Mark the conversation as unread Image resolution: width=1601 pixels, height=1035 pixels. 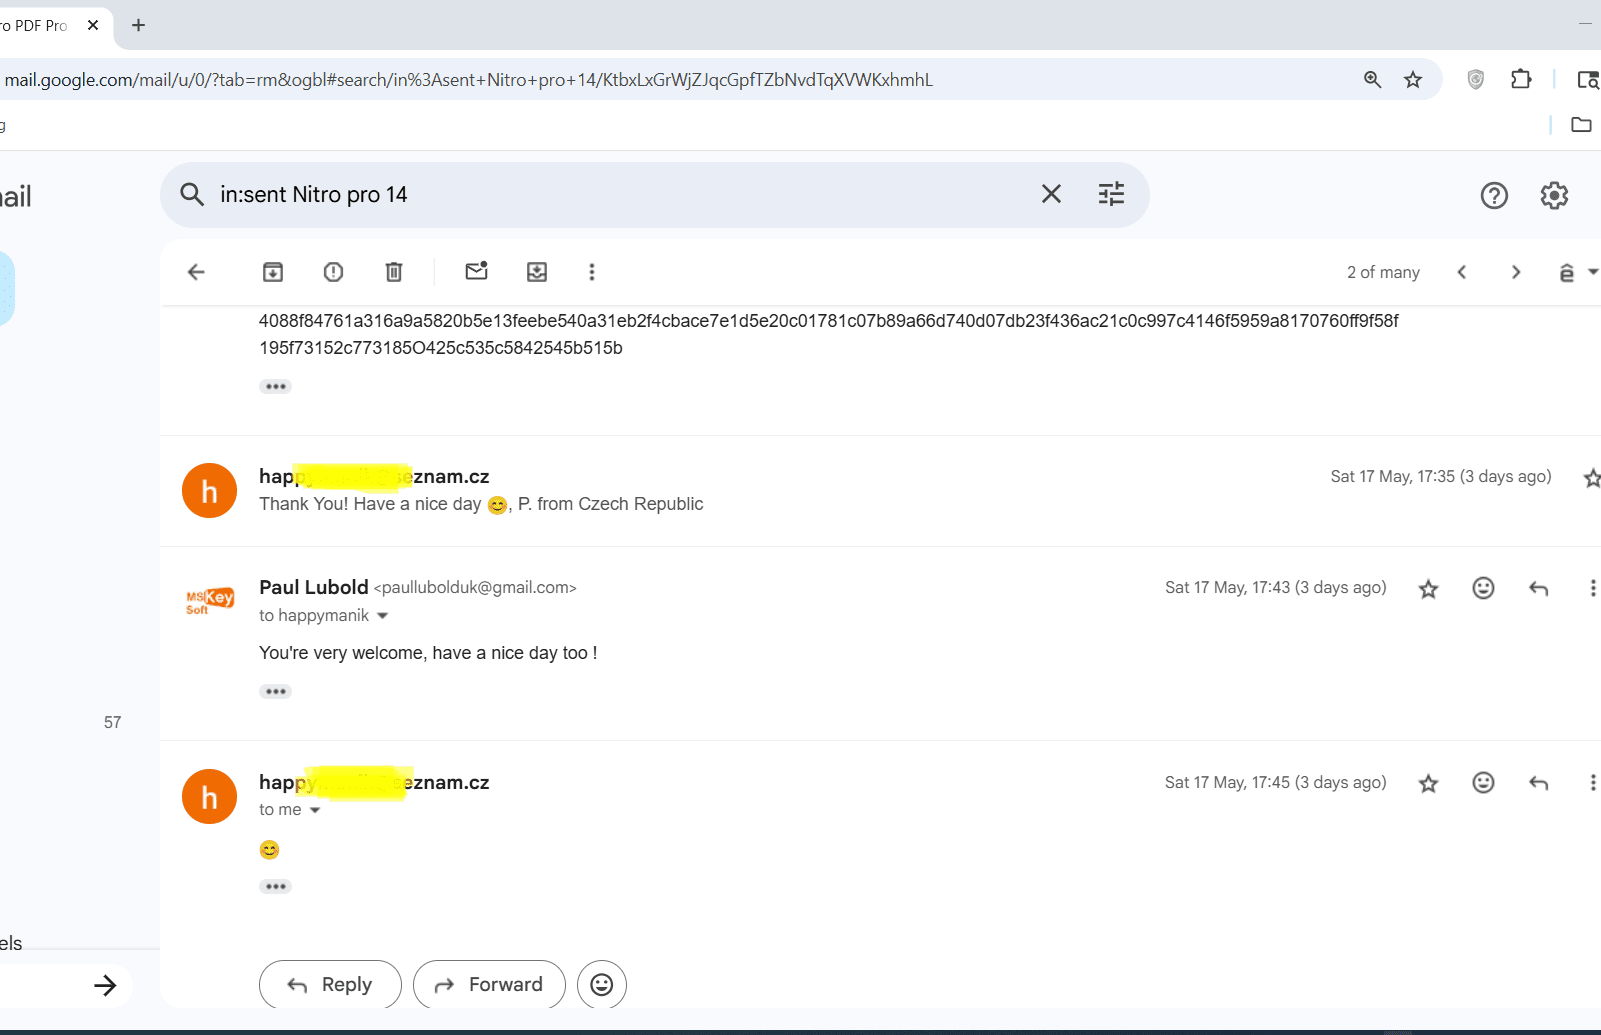click(x=476, y=272)
